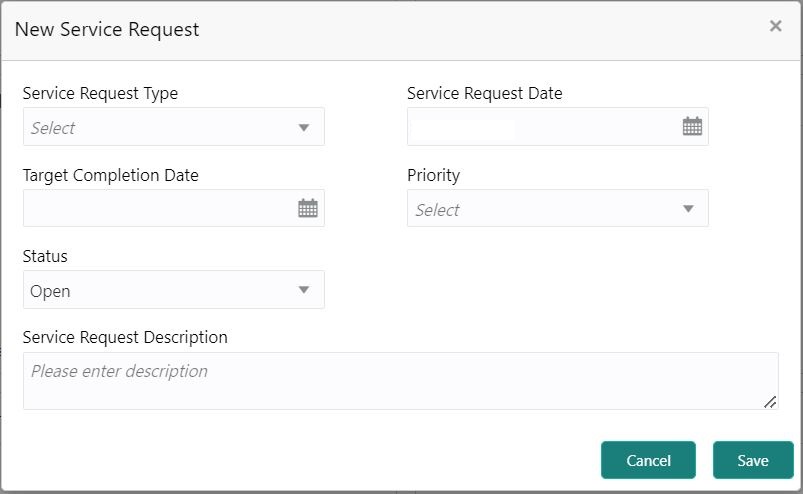Viewport: 803px width, 494px height.
Task: Click the Priority field label
Action: click(x=433, y=175)
